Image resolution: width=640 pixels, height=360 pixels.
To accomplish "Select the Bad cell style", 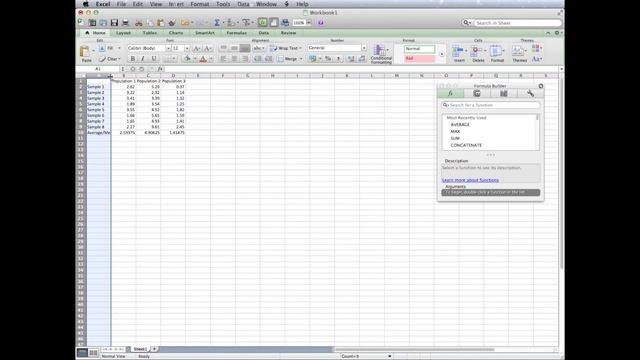I will (420, 58).
